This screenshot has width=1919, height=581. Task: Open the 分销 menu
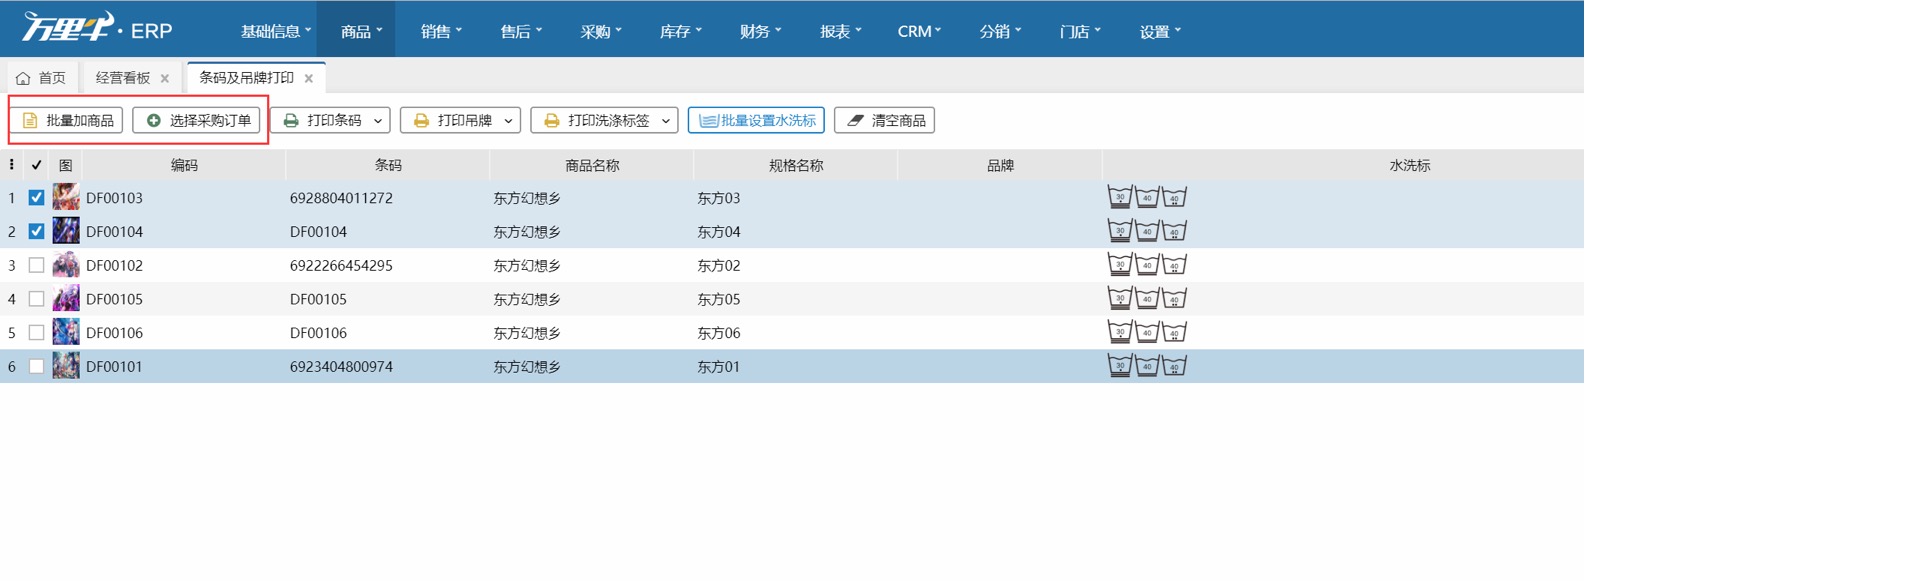[x=1000, y=31]
